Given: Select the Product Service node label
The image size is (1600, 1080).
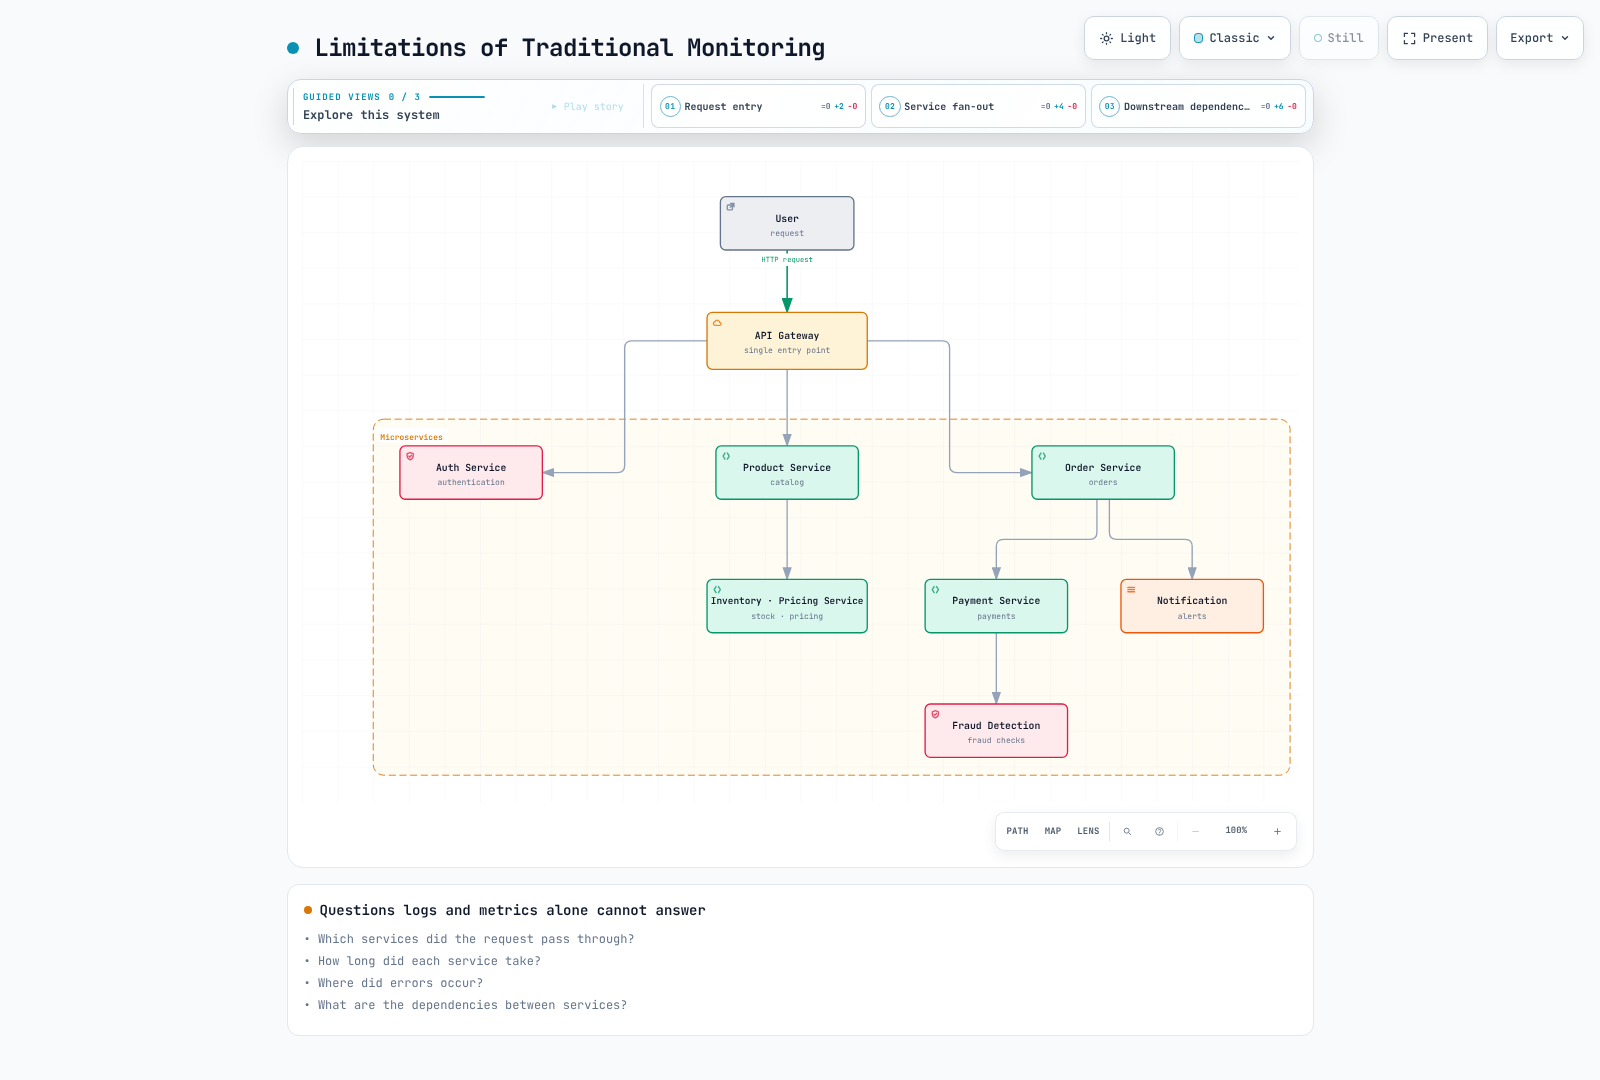Looking at the screenshot, I should pos(787,468).
